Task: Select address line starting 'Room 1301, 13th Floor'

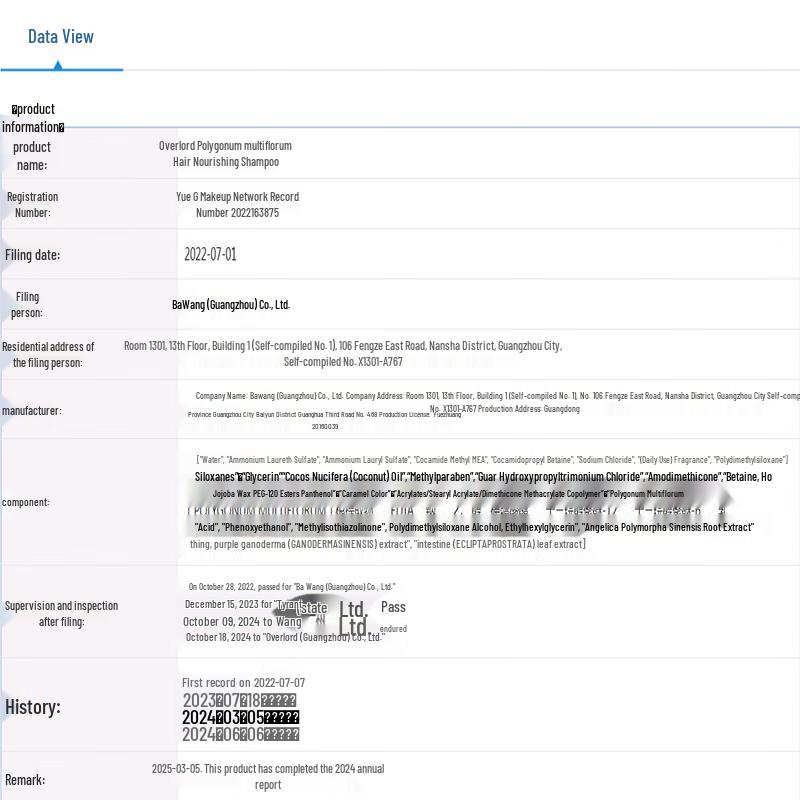Action: tap(343, 346)
